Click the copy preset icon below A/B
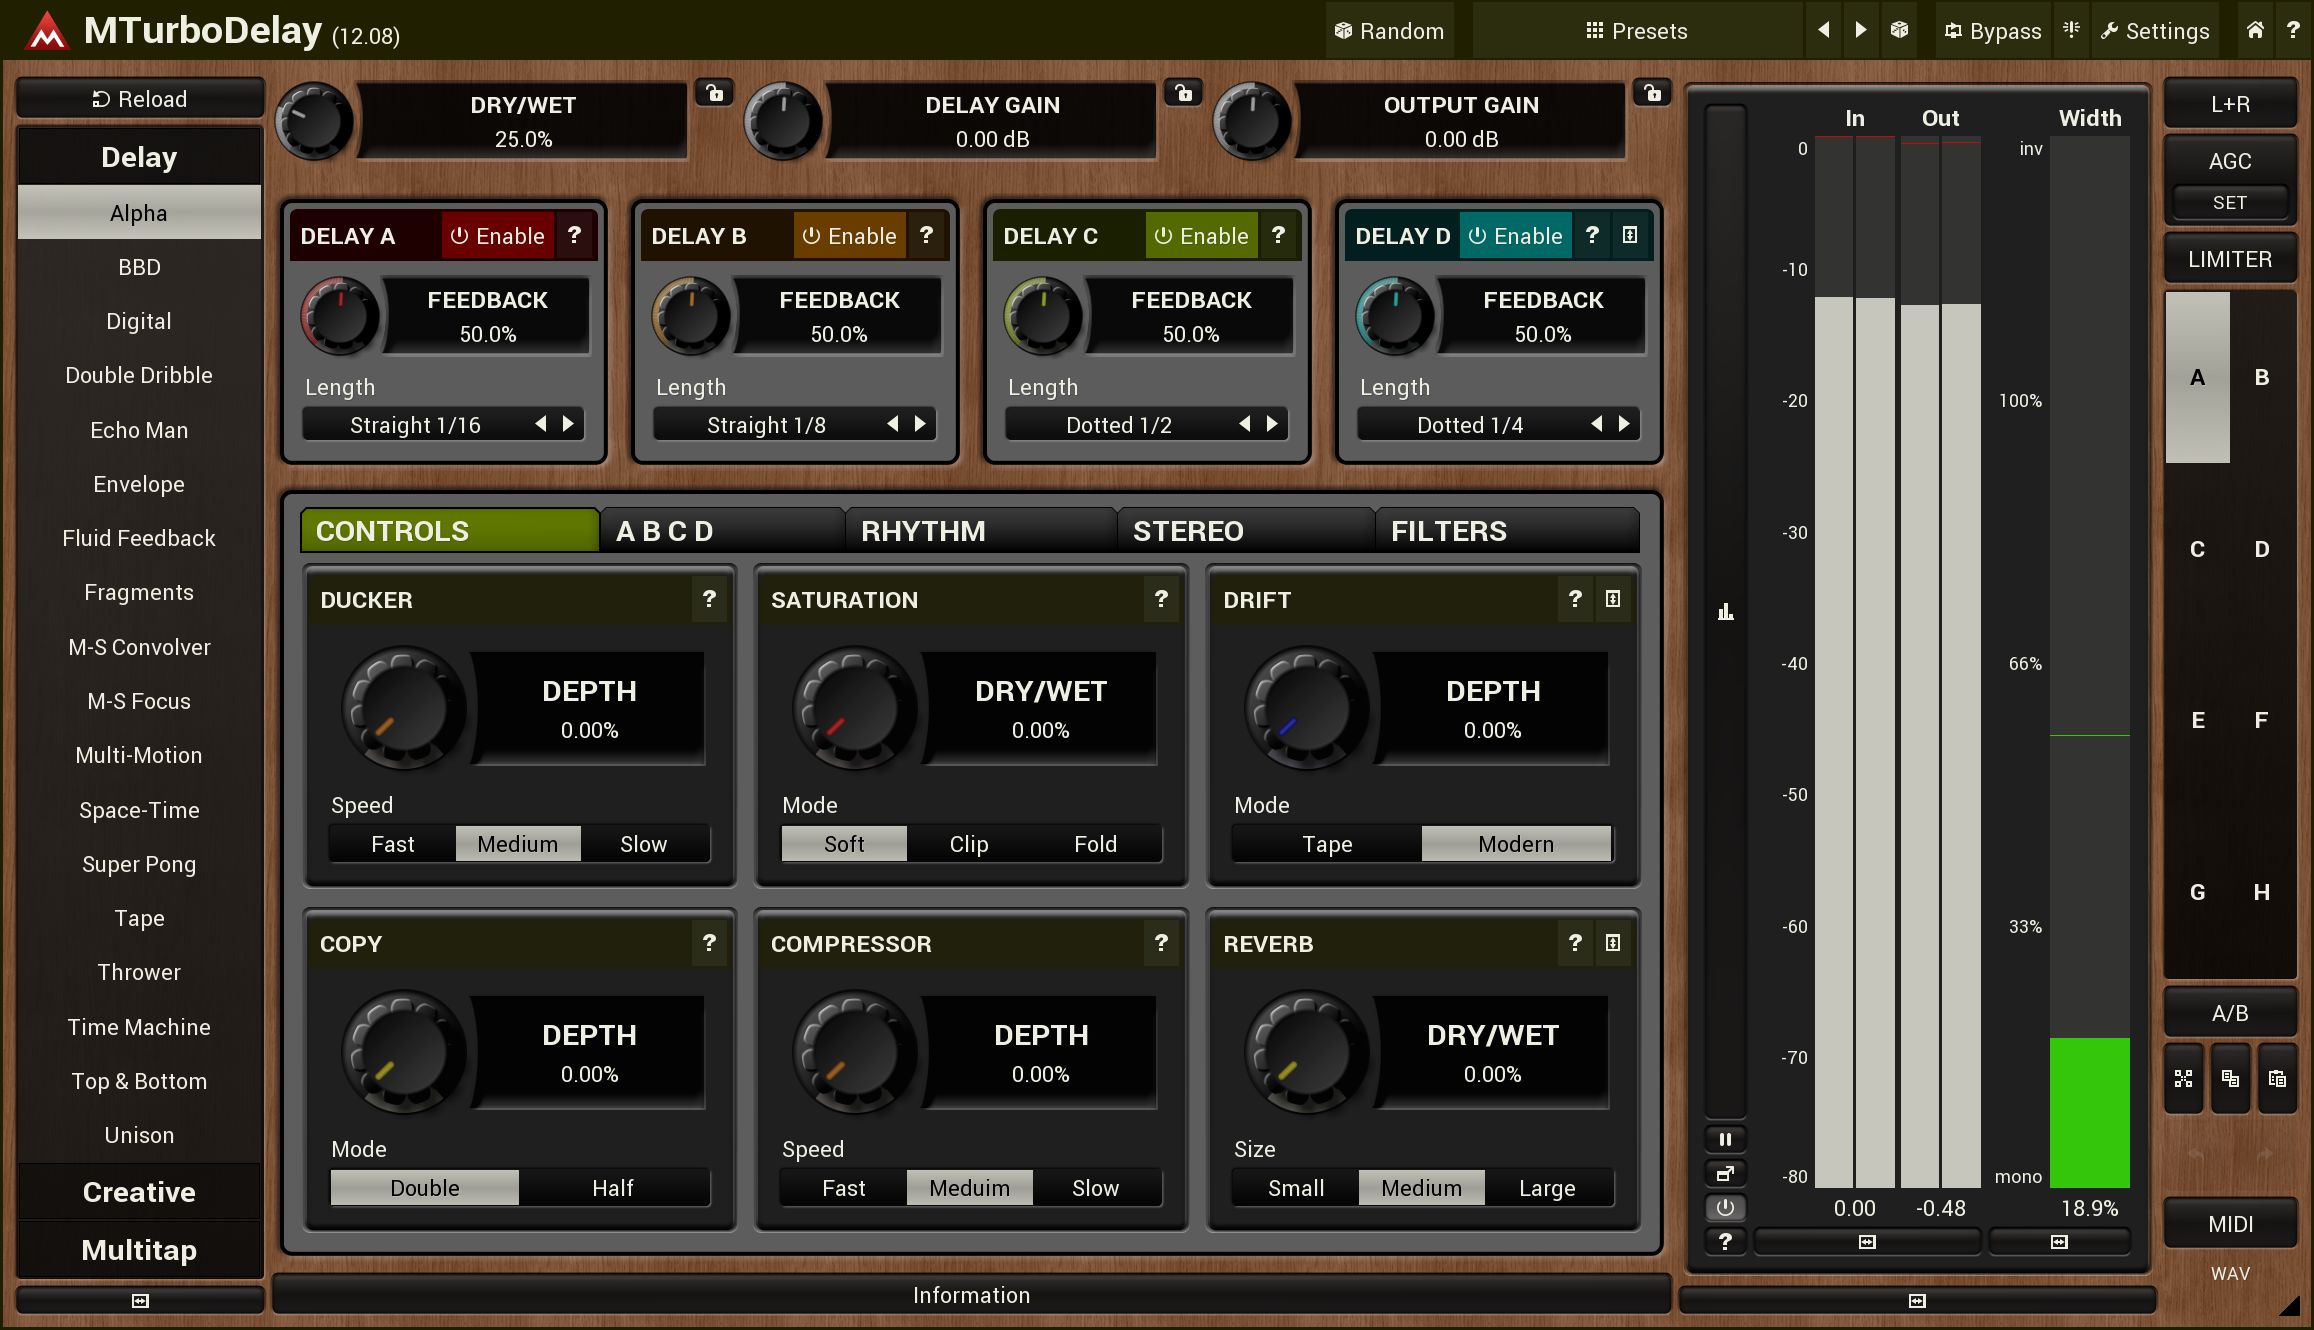 pyautogui.click(x=2230, y=1078)
